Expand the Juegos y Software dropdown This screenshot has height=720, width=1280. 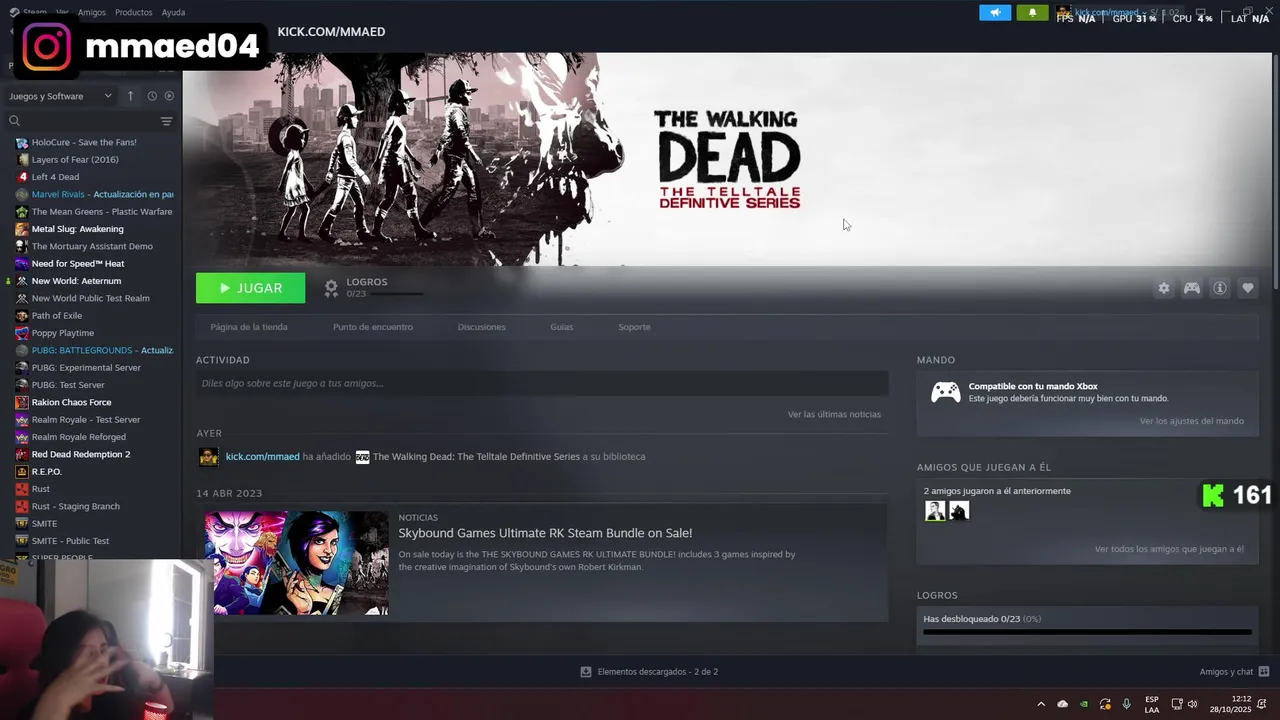tap(60, 96)
